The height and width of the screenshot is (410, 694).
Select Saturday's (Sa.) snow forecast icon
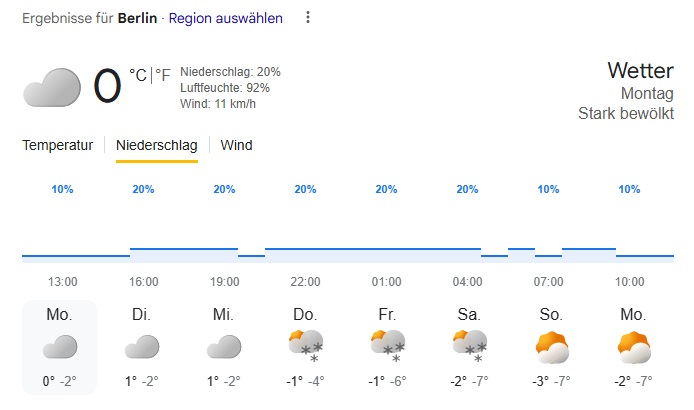469,346
